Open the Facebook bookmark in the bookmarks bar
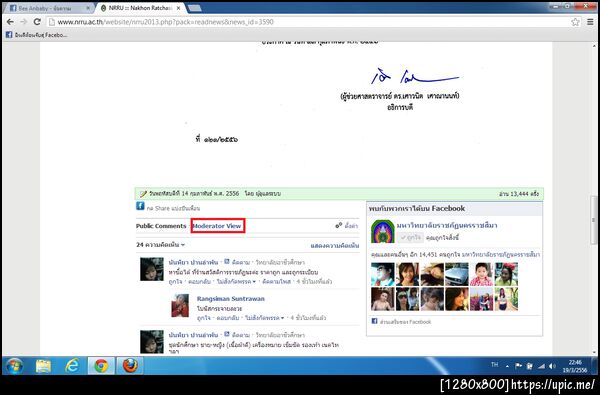Image resolution: width=600 pixels, height=395 pixels. coord(36,35)
